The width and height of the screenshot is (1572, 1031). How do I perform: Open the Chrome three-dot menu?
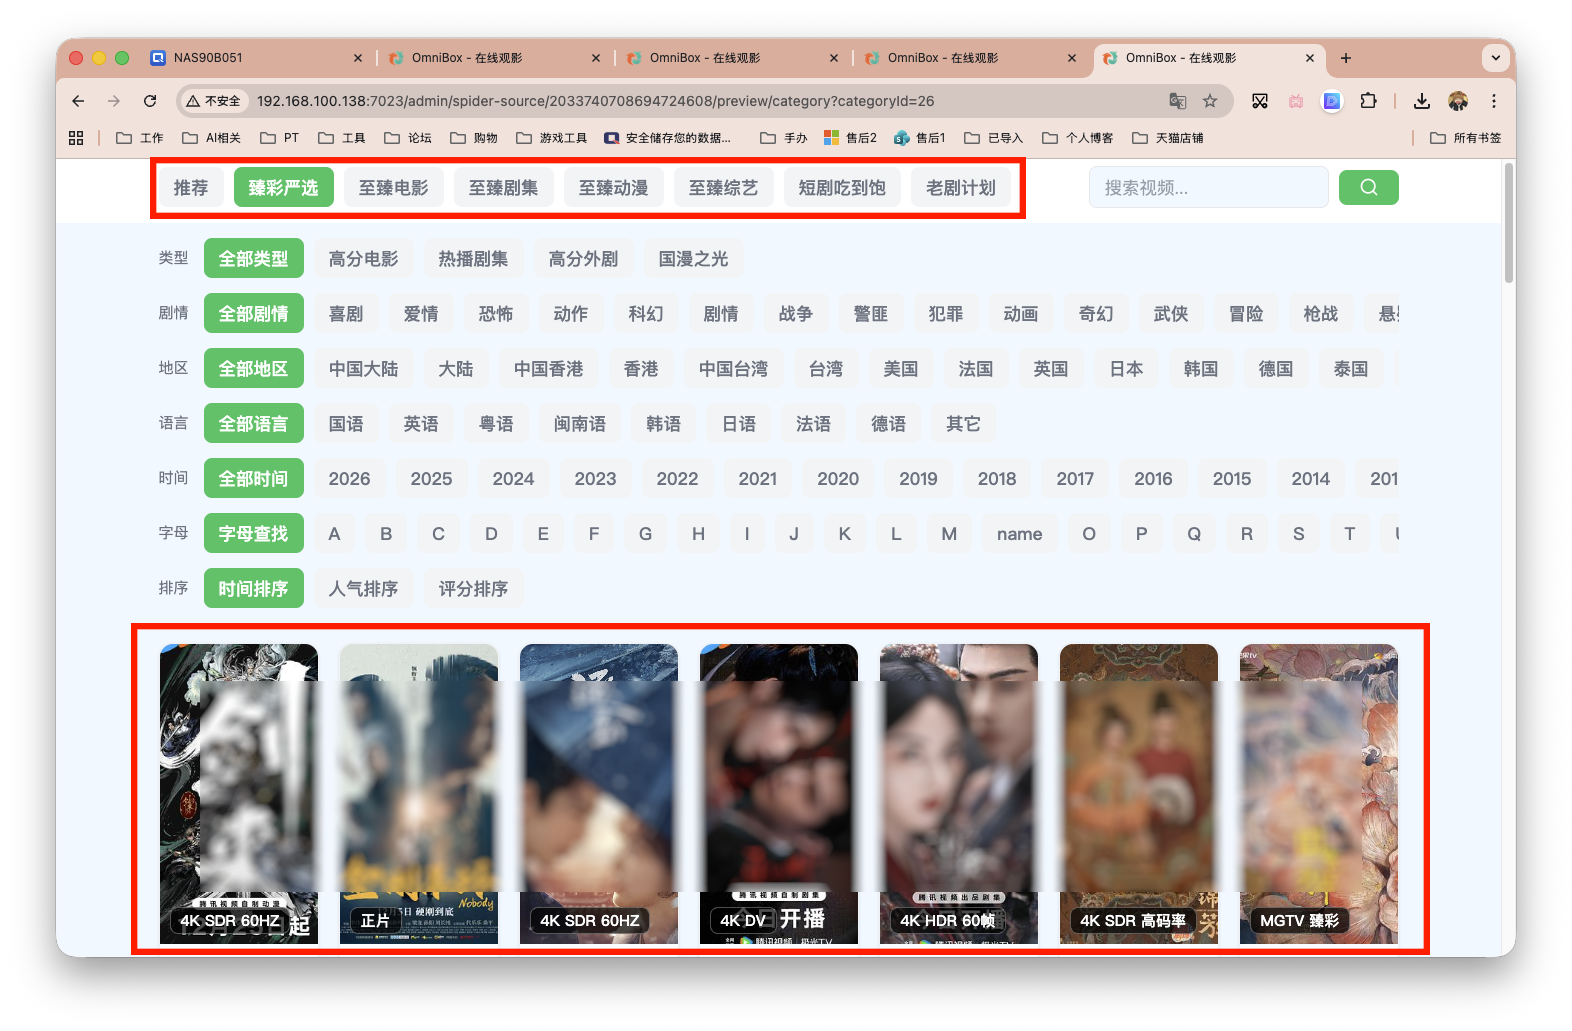[x=1494, y=101]
